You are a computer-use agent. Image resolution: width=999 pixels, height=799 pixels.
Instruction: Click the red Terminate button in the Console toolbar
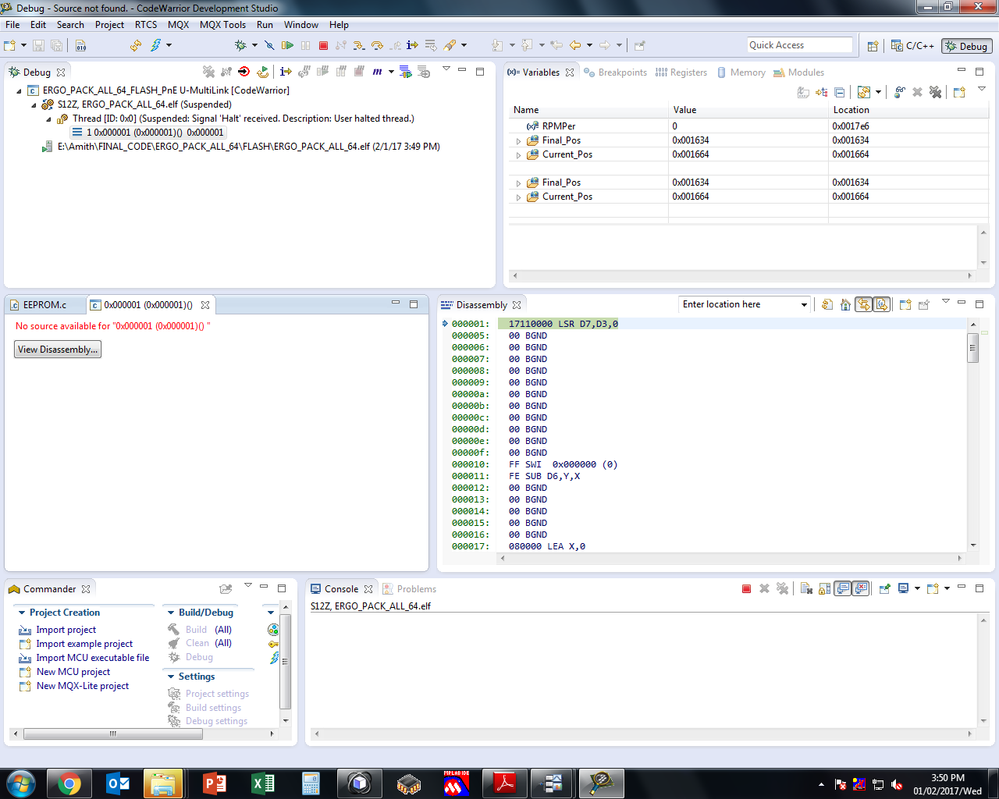pyautogui.click(x=747, y=589)
